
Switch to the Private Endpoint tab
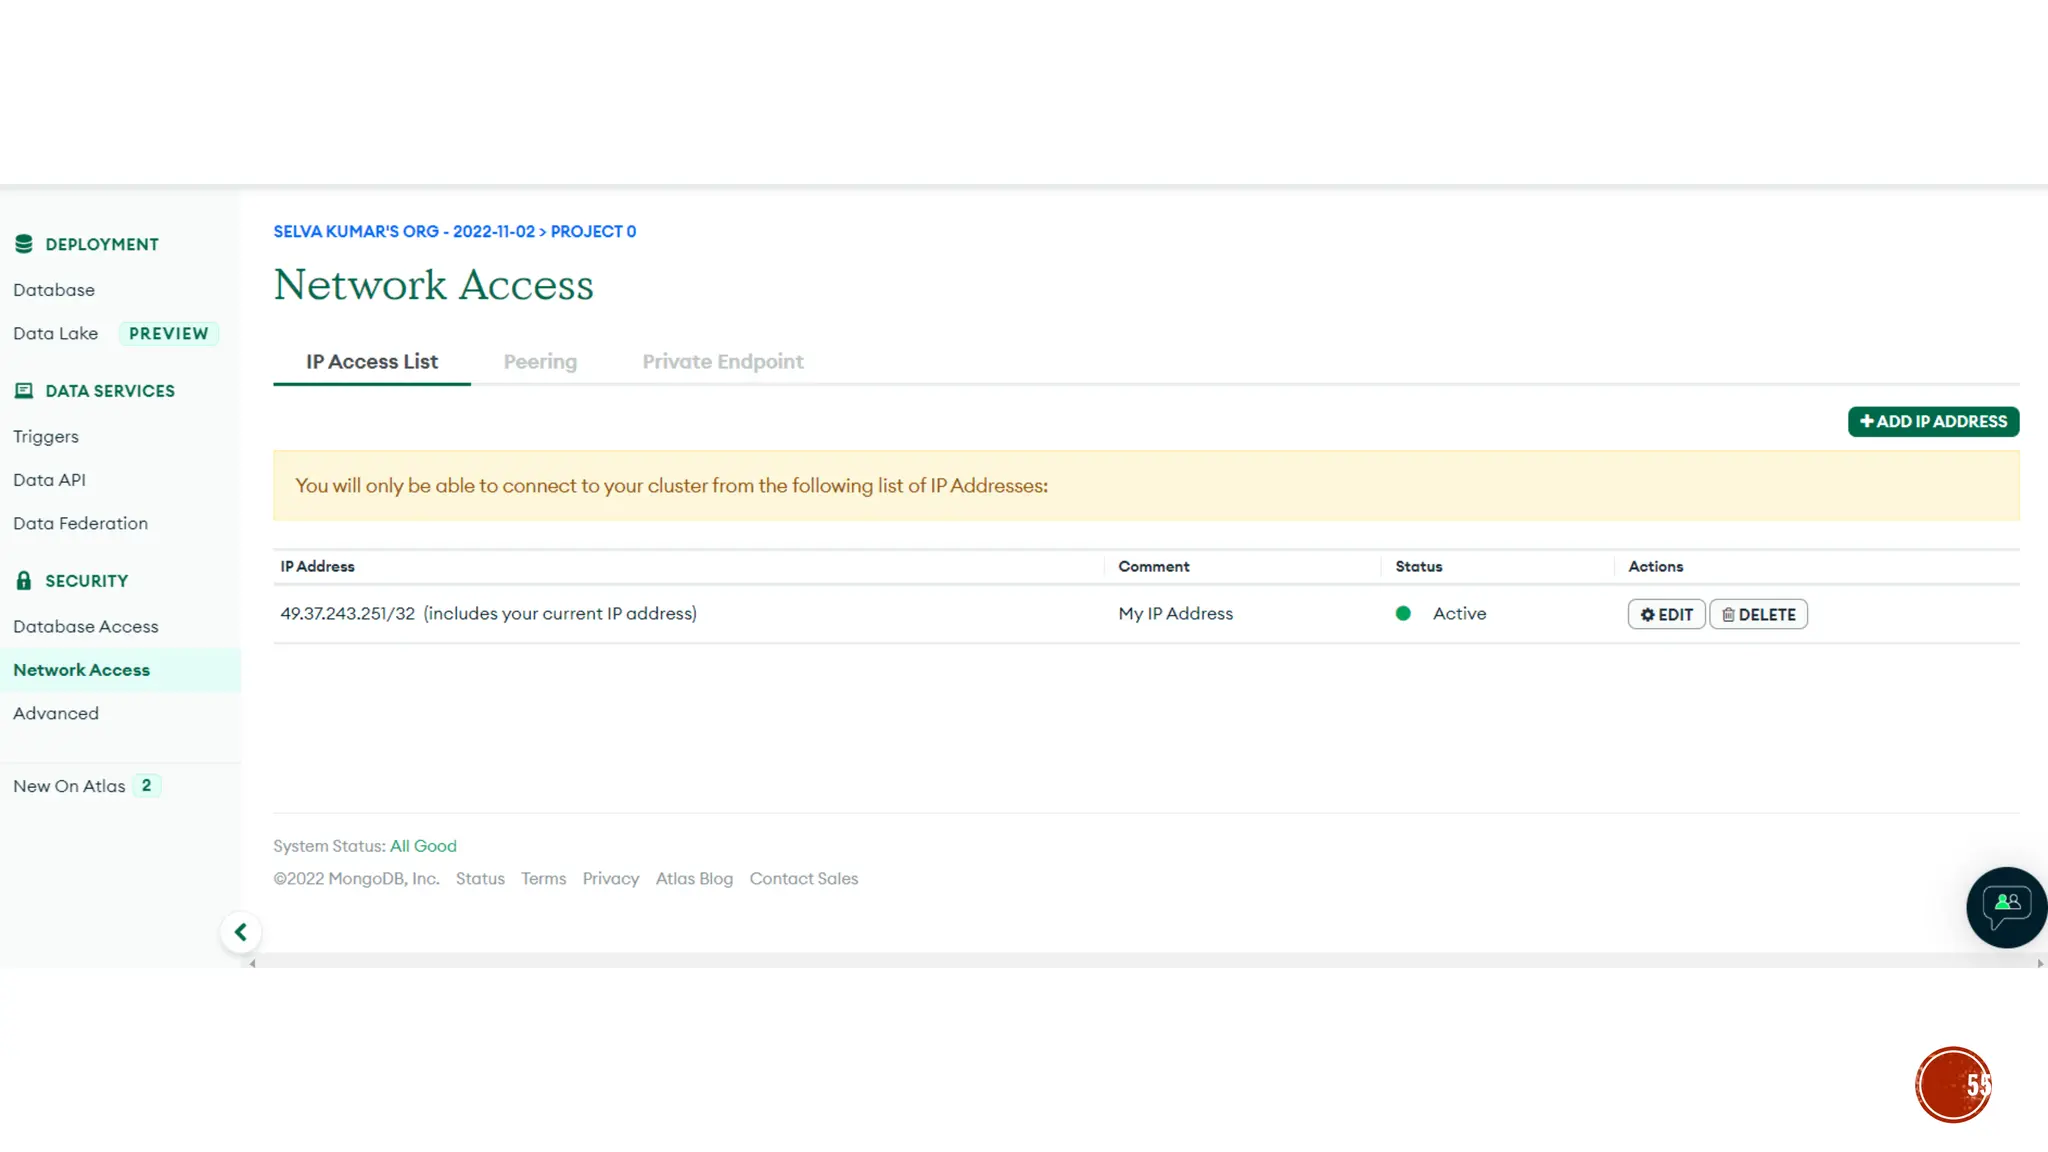pyautogui.click(x=722, y=362)
